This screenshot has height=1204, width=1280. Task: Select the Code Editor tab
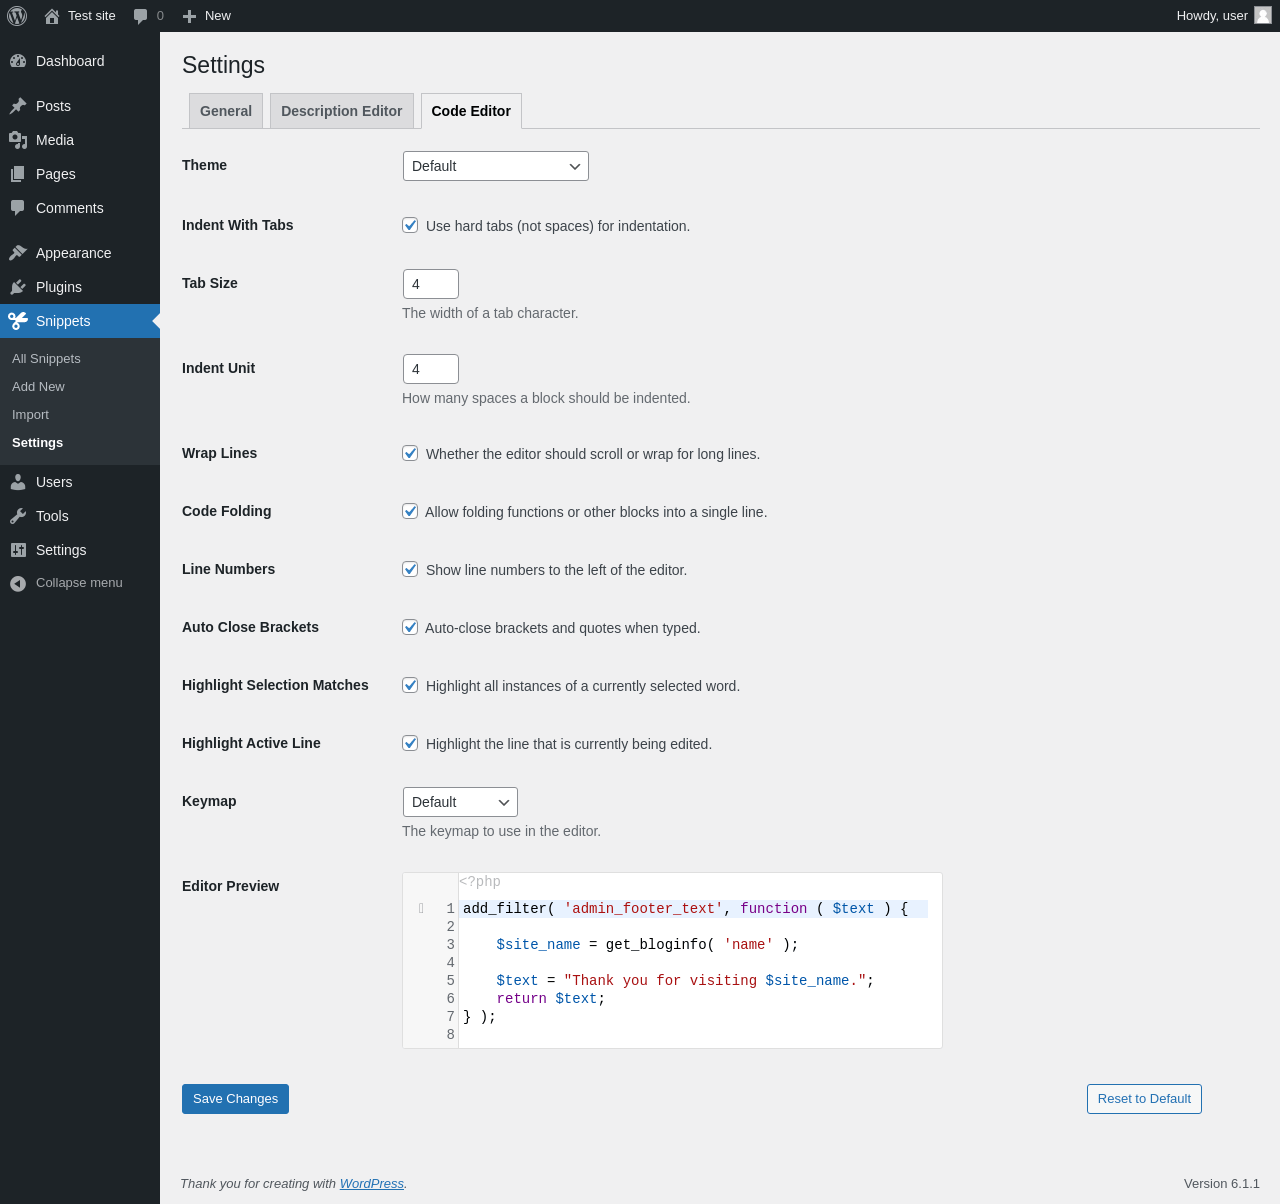[471, 111]
